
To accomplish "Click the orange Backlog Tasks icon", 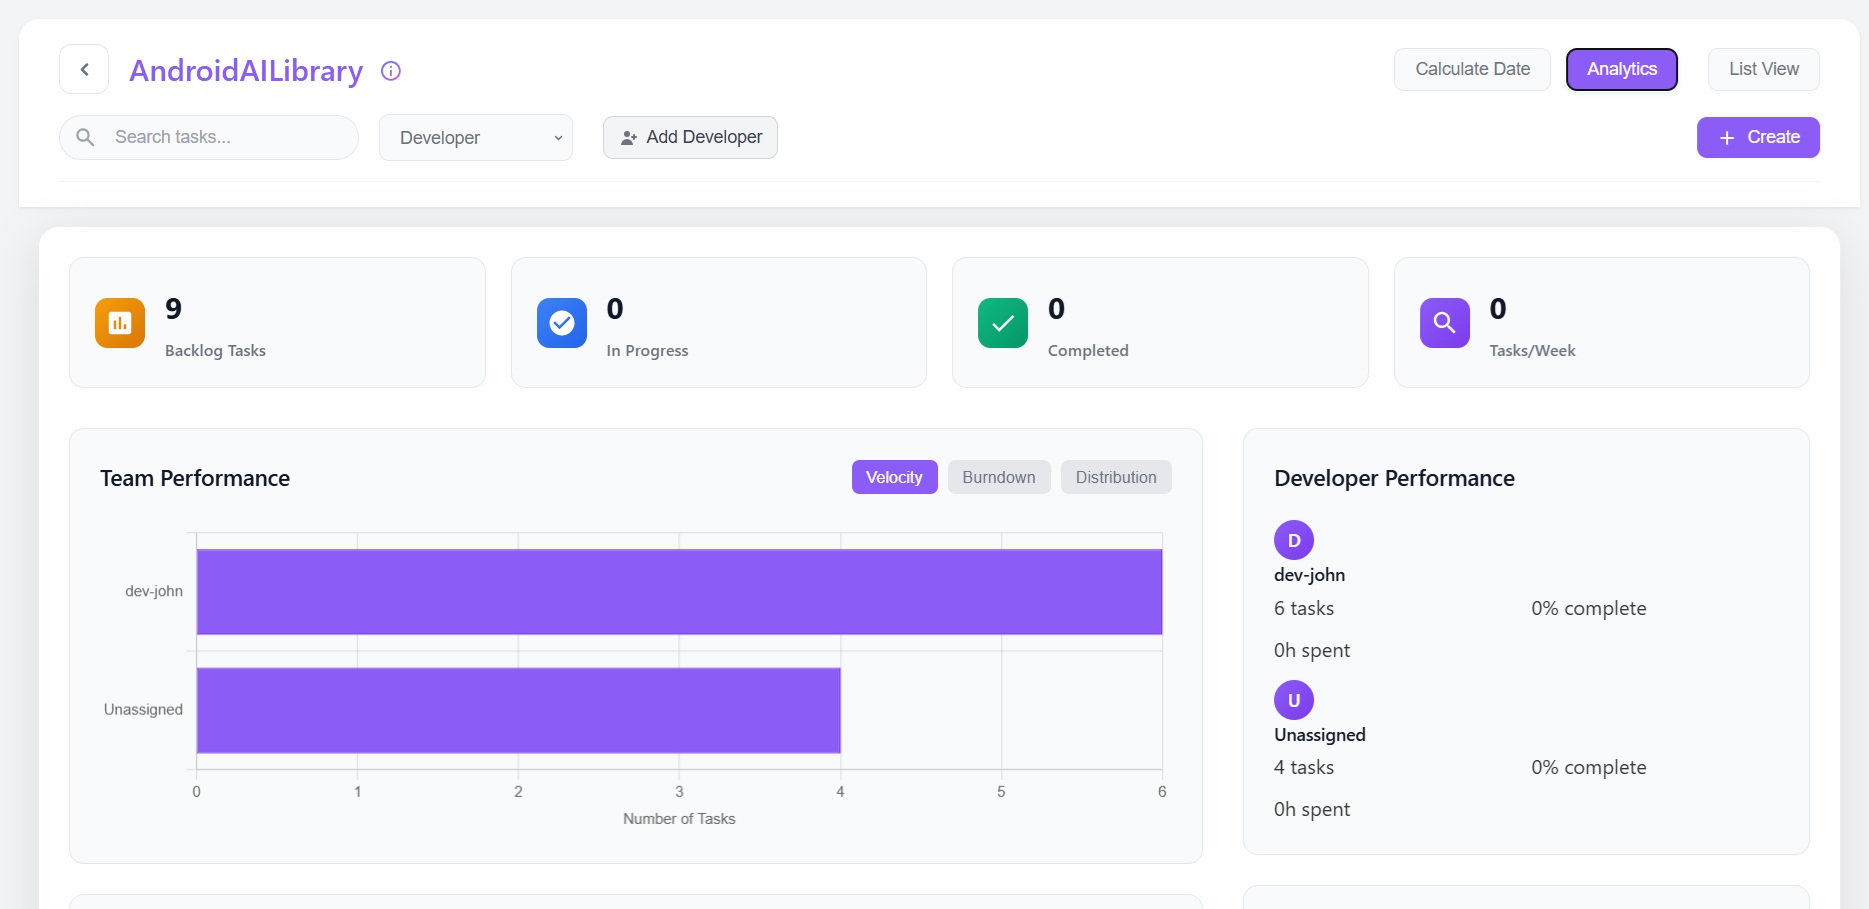I will [x=120, y=323].
